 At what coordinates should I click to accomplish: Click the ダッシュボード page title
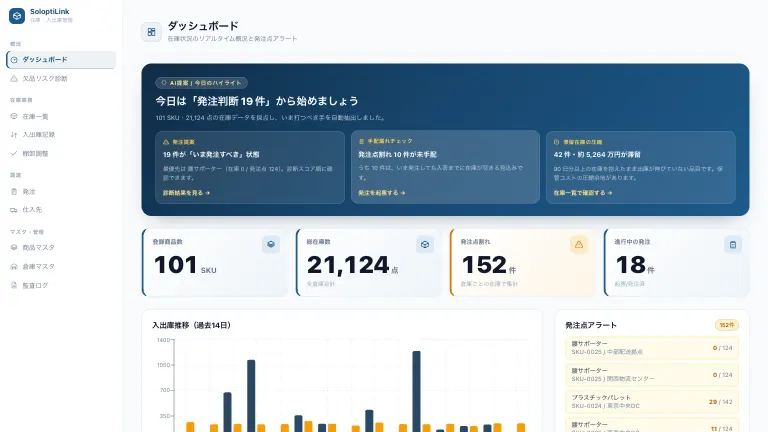(x=203, y=25)
